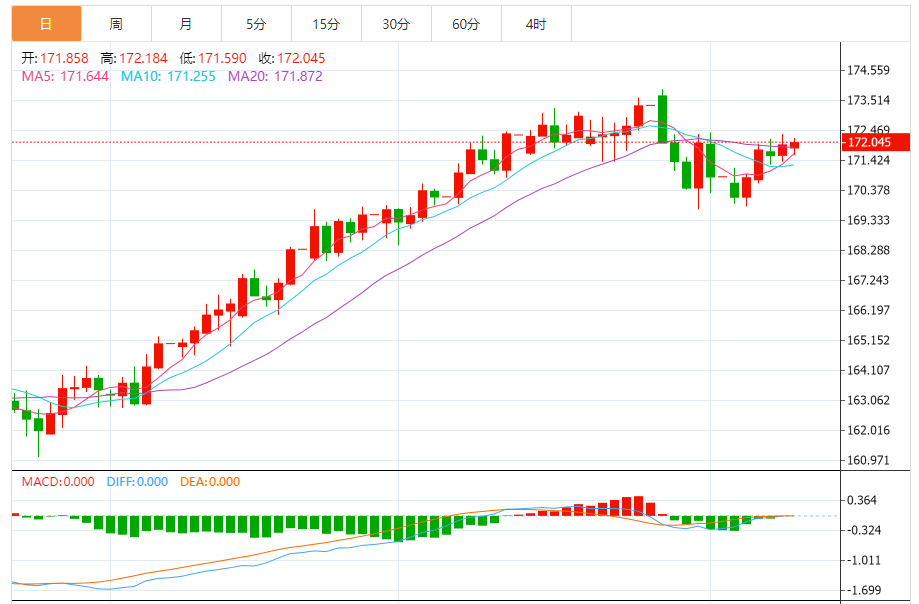Click the 171.424 price axis label
Screen dimensions: 919x604
[869, 161]
